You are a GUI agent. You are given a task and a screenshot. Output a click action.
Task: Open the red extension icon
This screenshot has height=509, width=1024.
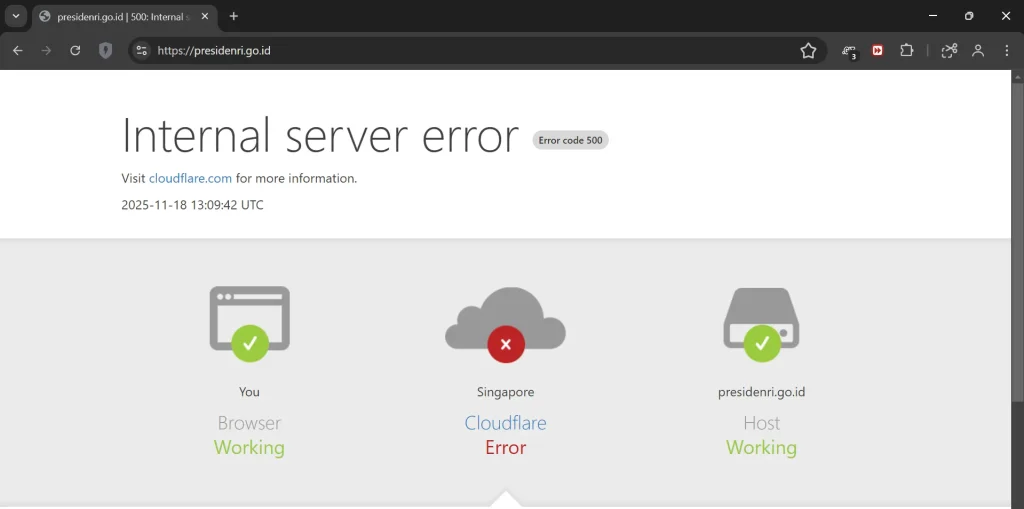(878, 50)
